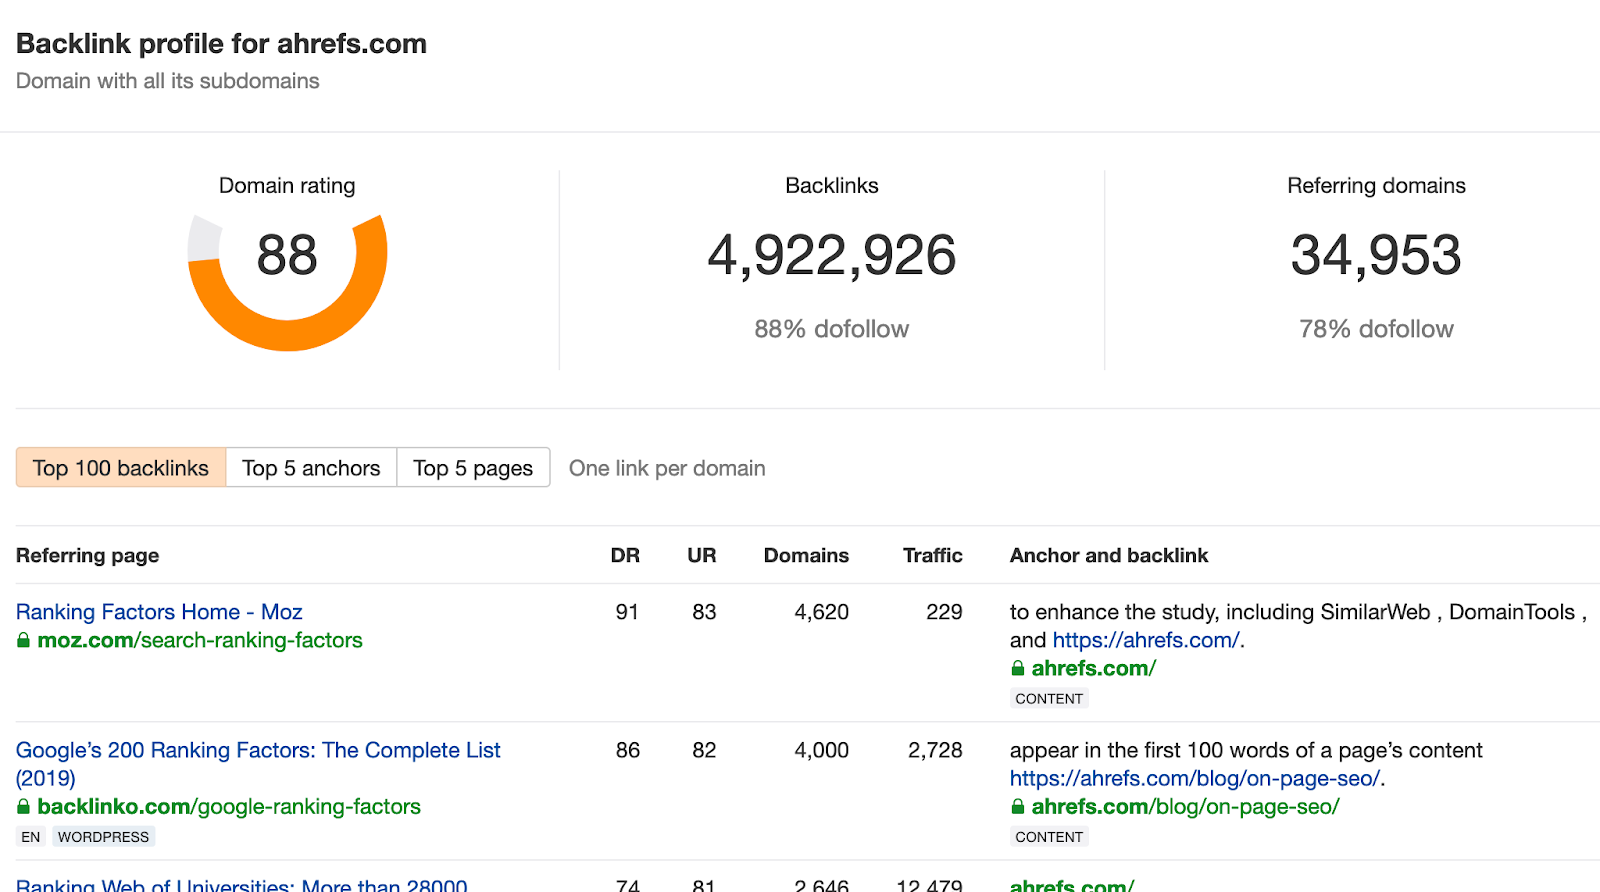The height and width of the screenshot is (892, 1600).
Task: Click the Referring page column header
Action: pos(88,555)
